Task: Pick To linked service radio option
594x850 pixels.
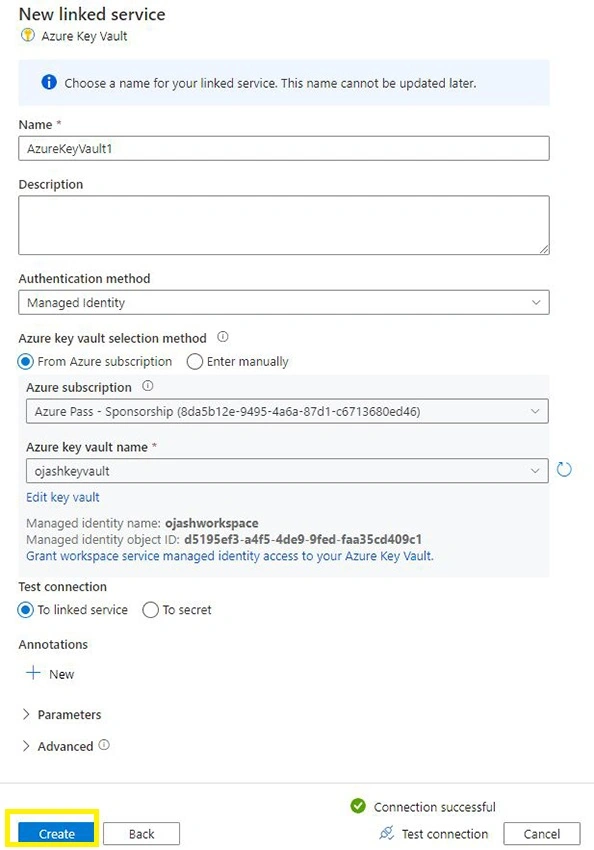Action: coord(25,610)
